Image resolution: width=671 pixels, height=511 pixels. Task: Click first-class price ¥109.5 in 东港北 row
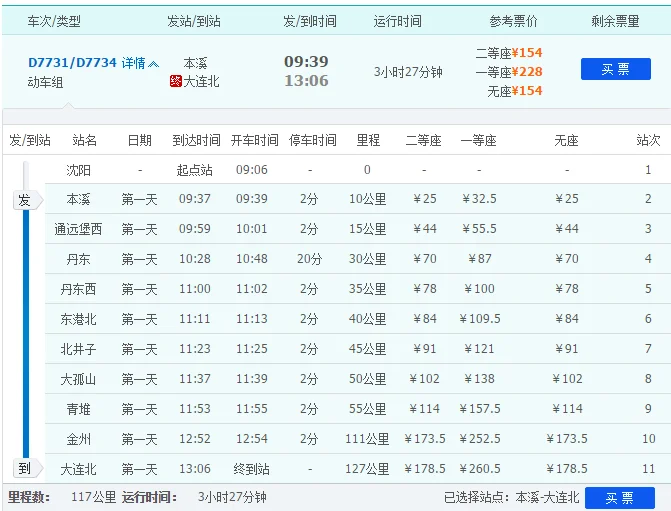479,319
